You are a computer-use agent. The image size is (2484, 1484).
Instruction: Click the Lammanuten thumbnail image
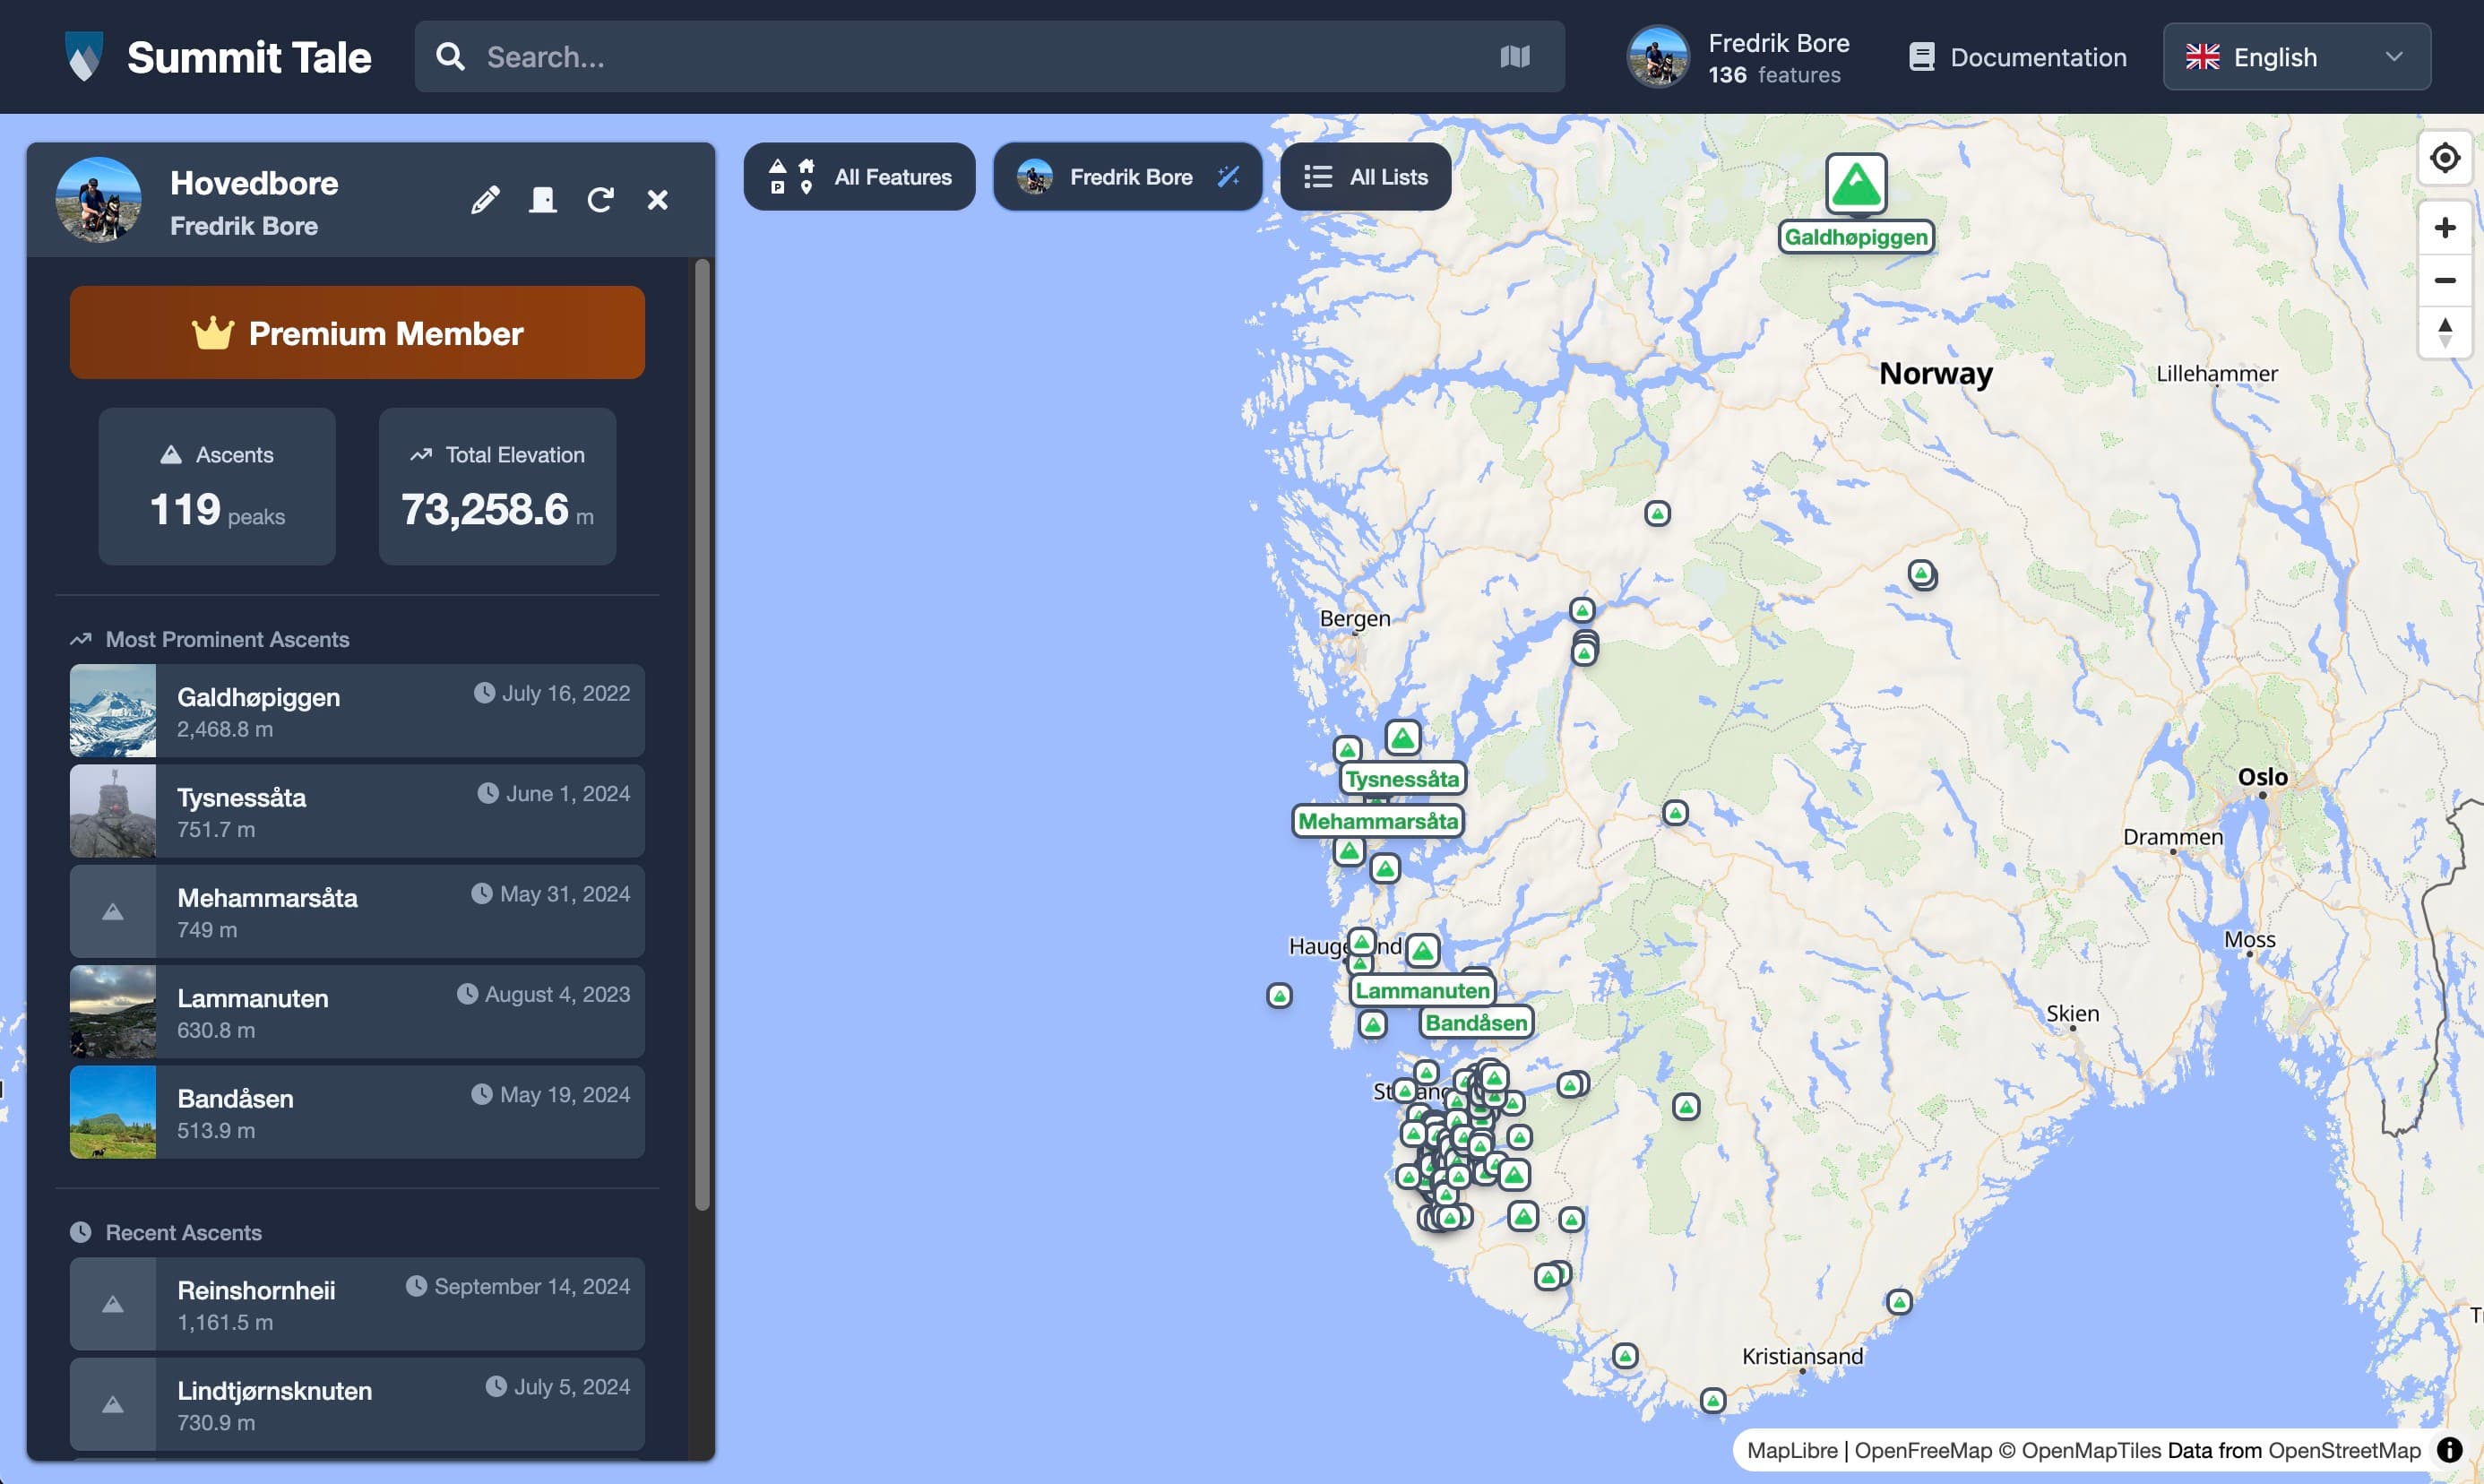(x=113, y=1012)
